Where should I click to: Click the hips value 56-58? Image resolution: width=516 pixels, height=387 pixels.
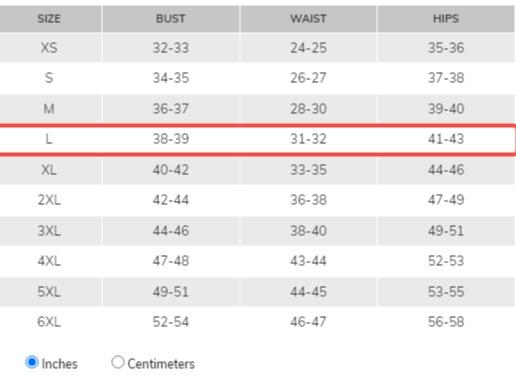coord(446,322)
